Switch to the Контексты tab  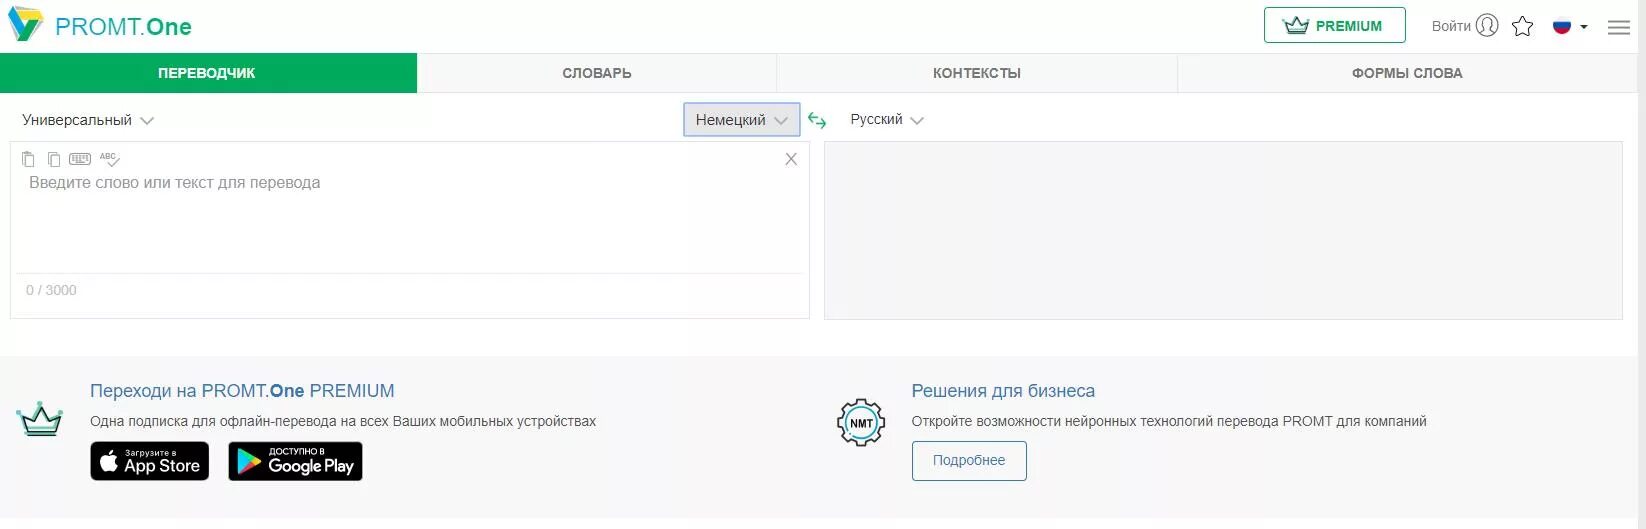tap(977, 73)
